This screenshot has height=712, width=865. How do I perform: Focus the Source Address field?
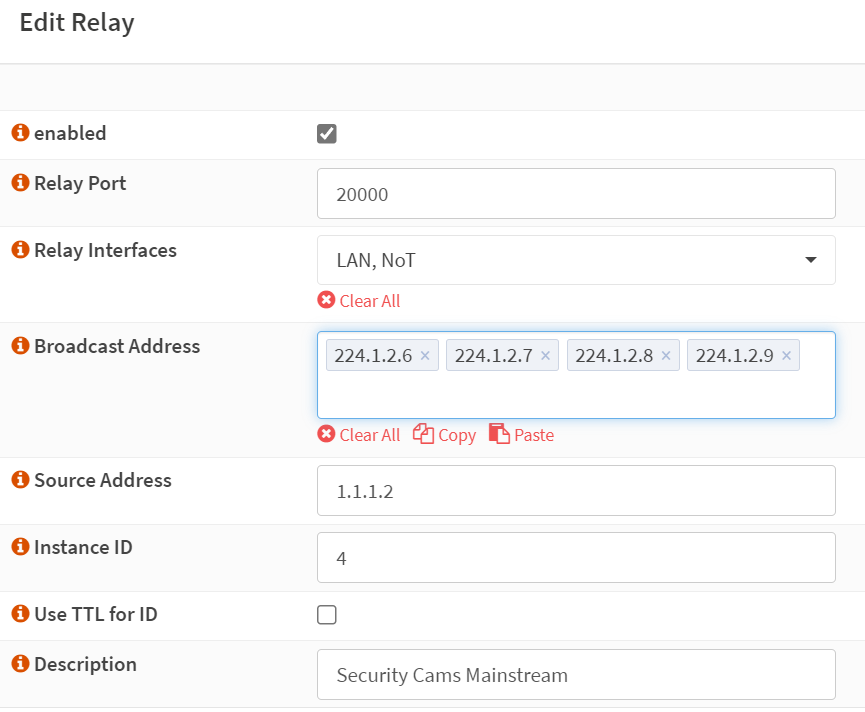[x=576, y=491]
